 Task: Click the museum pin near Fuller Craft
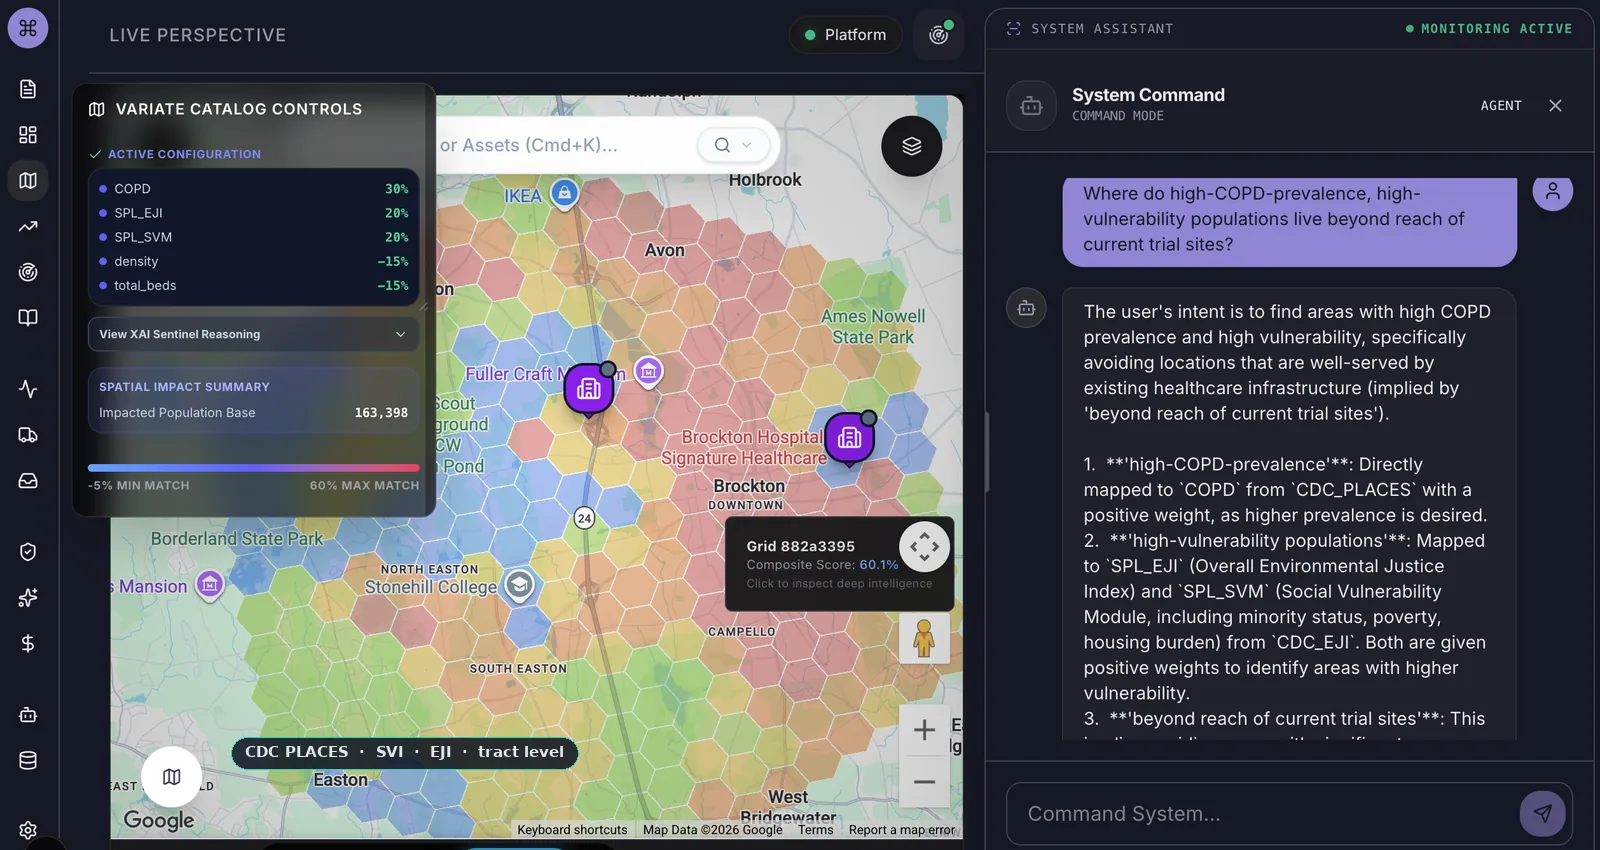(x=648, y=371)
